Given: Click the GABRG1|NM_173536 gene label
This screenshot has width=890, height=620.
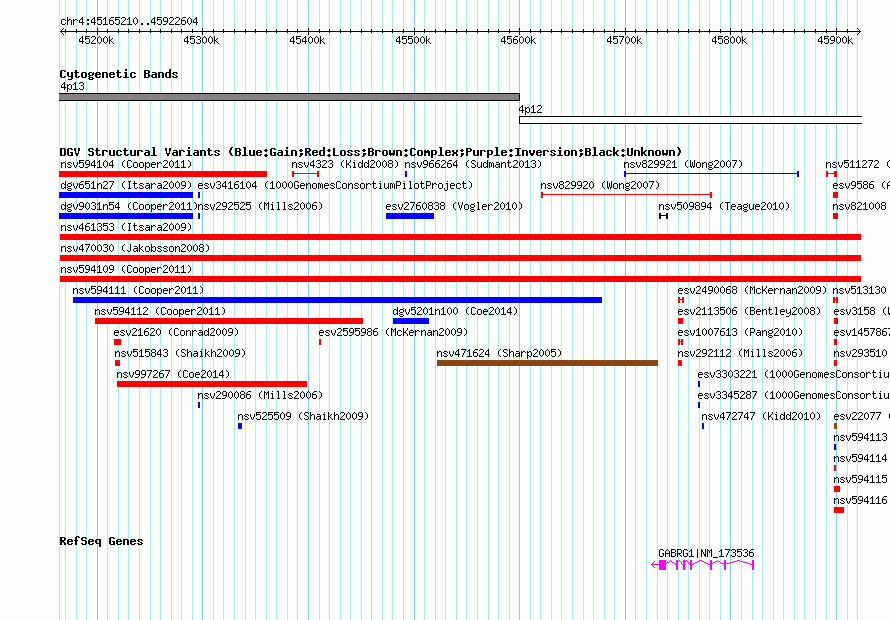Looking at the screenshot, I should [706, 553].
